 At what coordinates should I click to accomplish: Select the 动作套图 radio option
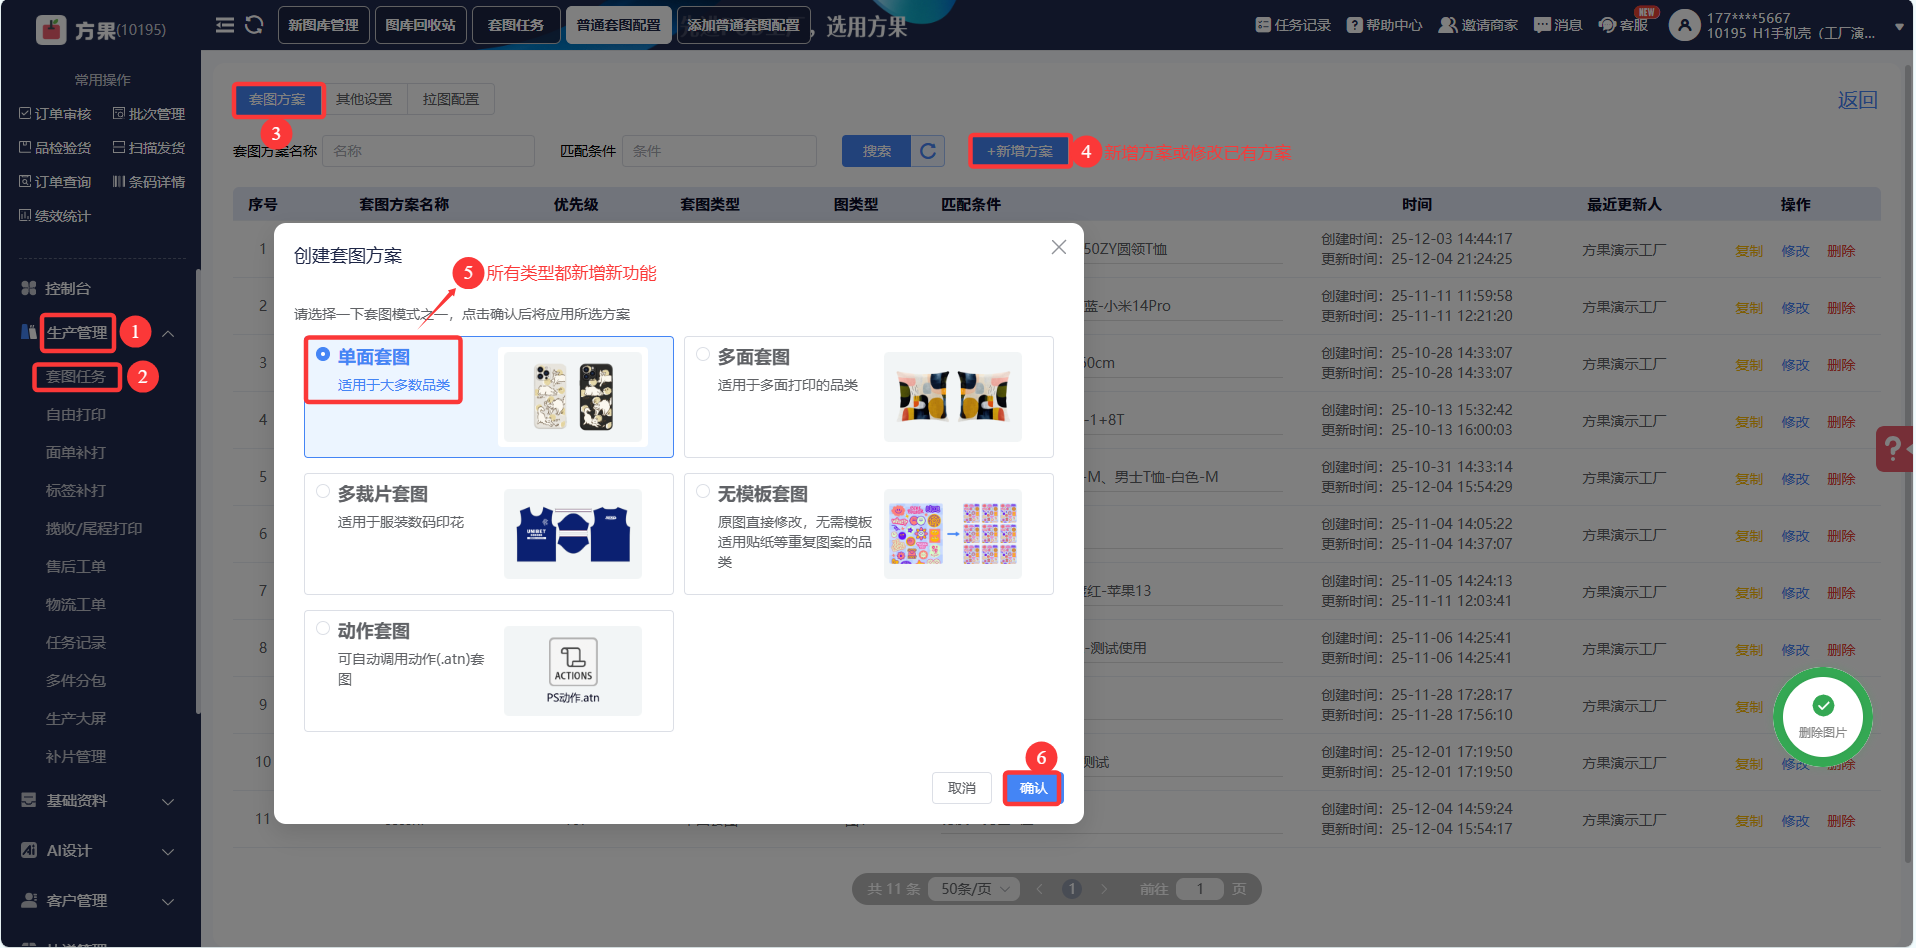323,629
